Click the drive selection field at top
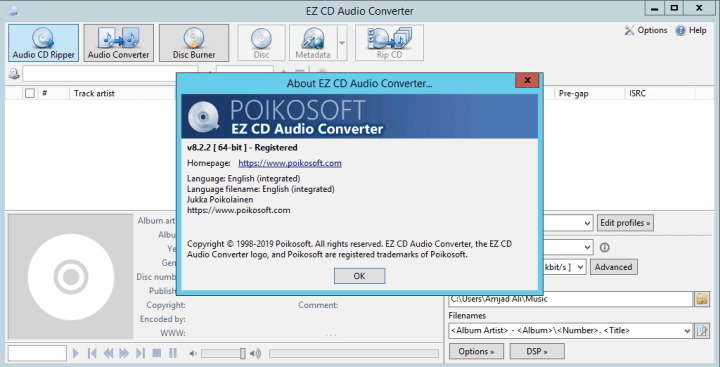 [110, 73]
